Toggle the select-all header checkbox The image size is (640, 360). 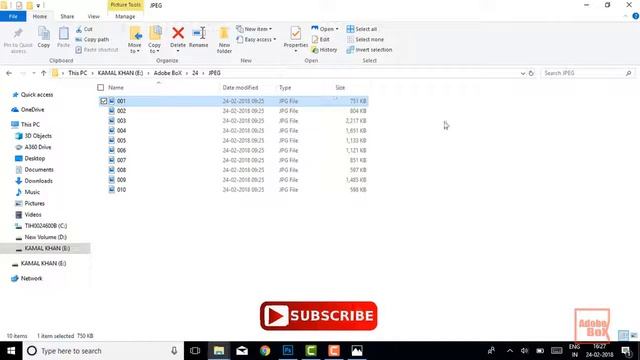(x=100, y=87)
